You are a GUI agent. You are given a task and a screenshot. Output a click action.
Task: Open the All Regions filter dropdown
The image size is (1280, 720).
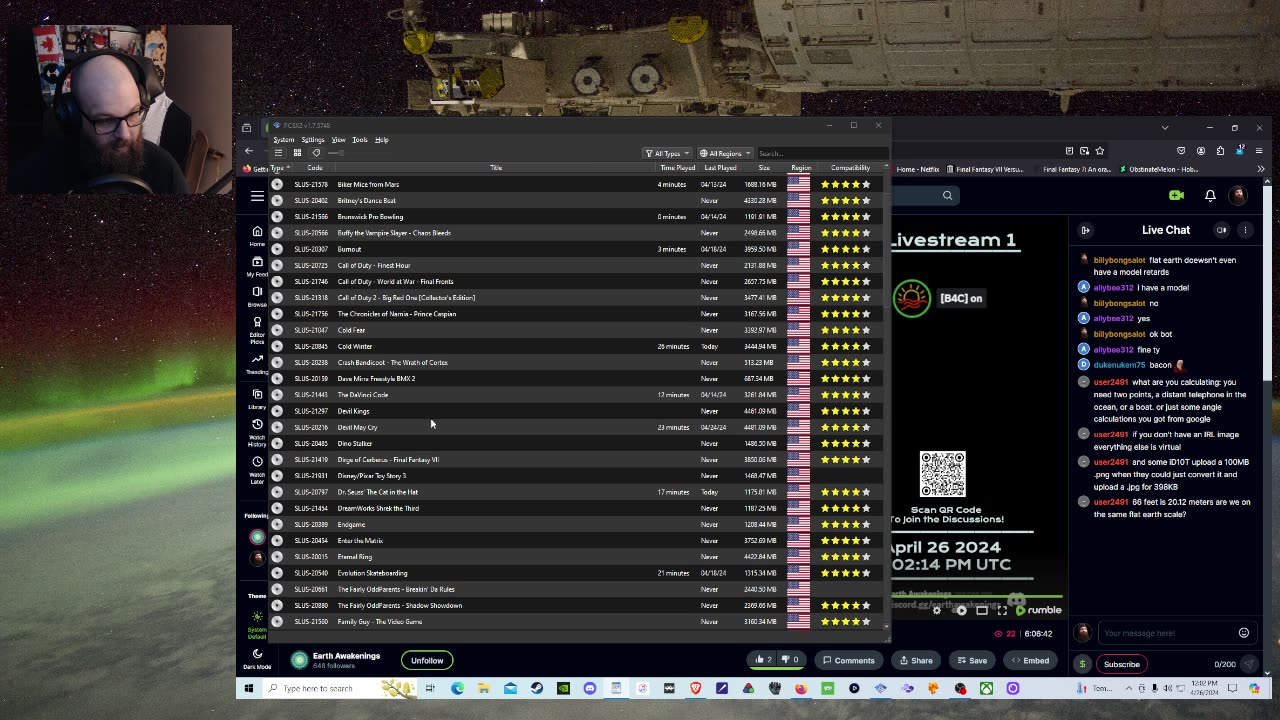coord(725,153)
